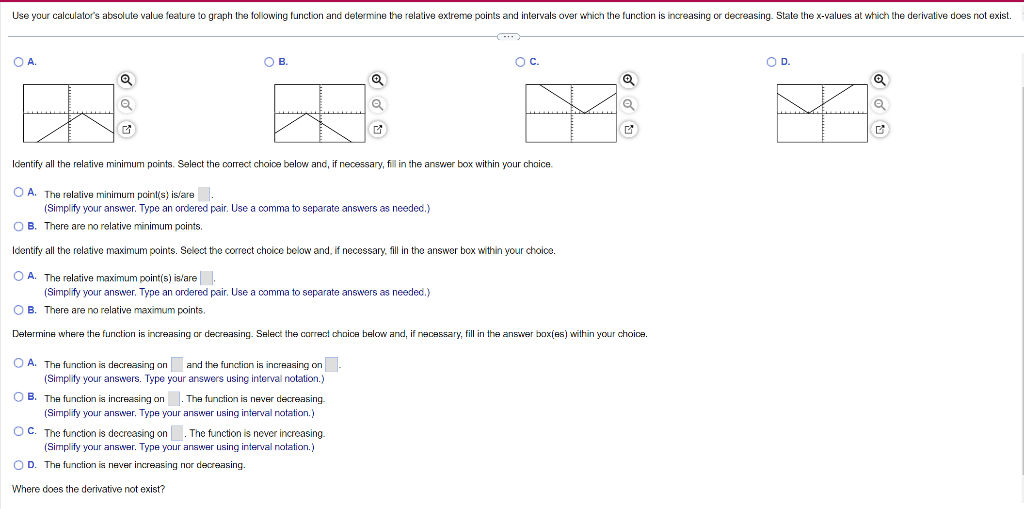Expand the collapsed question text ellipsis

click(509, 37)
